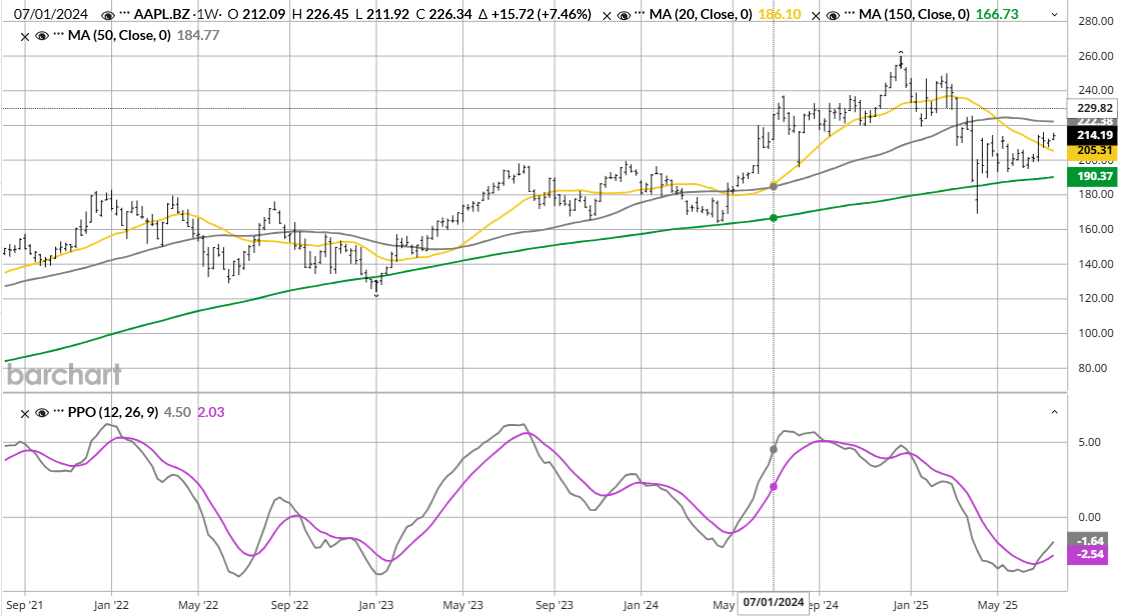
Task: Toggle PPO (12, 26, 9) indicator visibility
Action: click(41, 413)
